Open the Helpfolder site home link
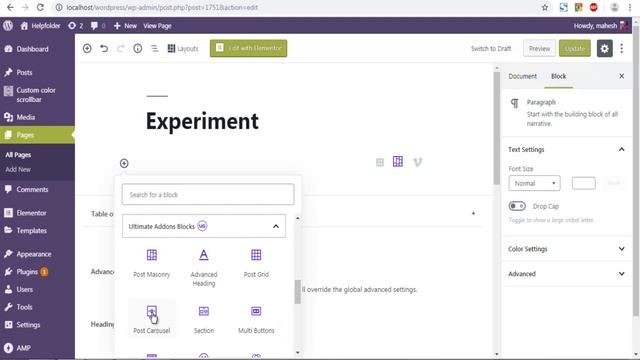640x360 pixels. tap(40, 26)
